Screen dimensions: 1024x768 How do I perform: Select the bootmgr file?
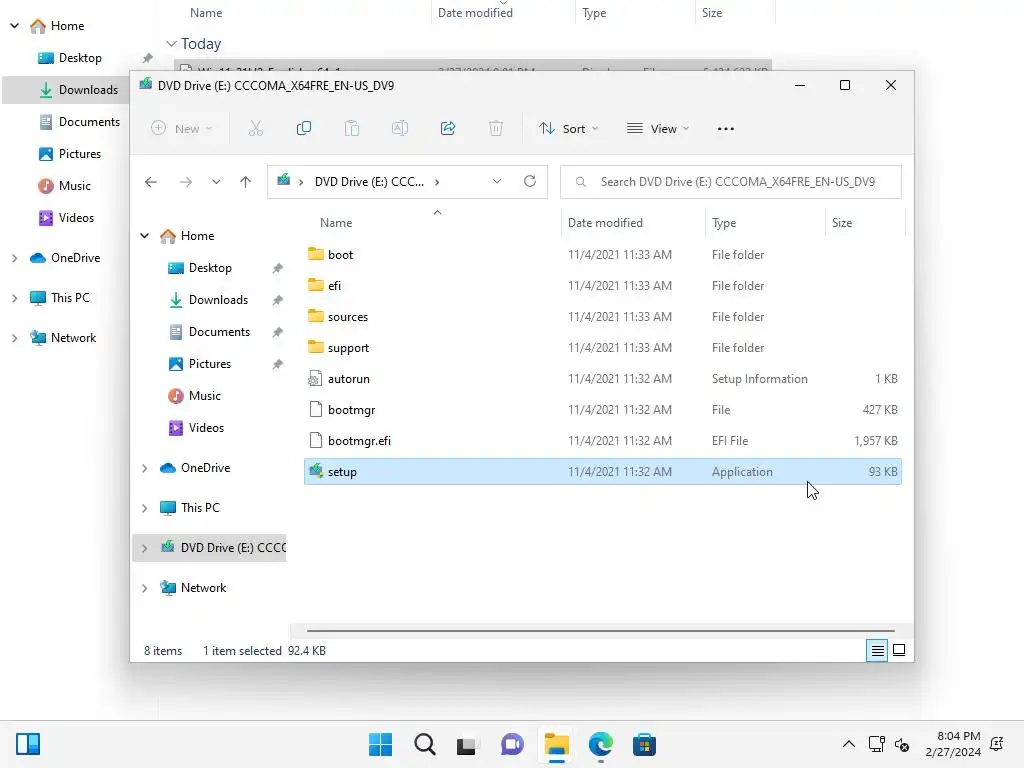coord(602,409)
